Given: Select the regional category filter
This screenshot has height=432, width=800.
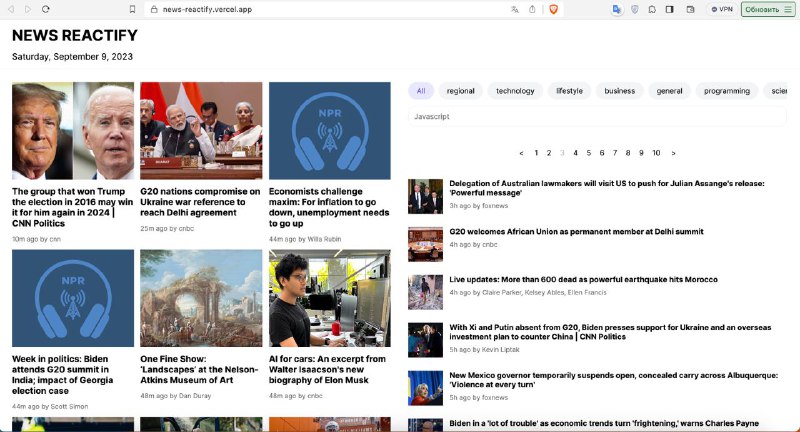Looking at the screenshot, I should [x=461, y=91].
